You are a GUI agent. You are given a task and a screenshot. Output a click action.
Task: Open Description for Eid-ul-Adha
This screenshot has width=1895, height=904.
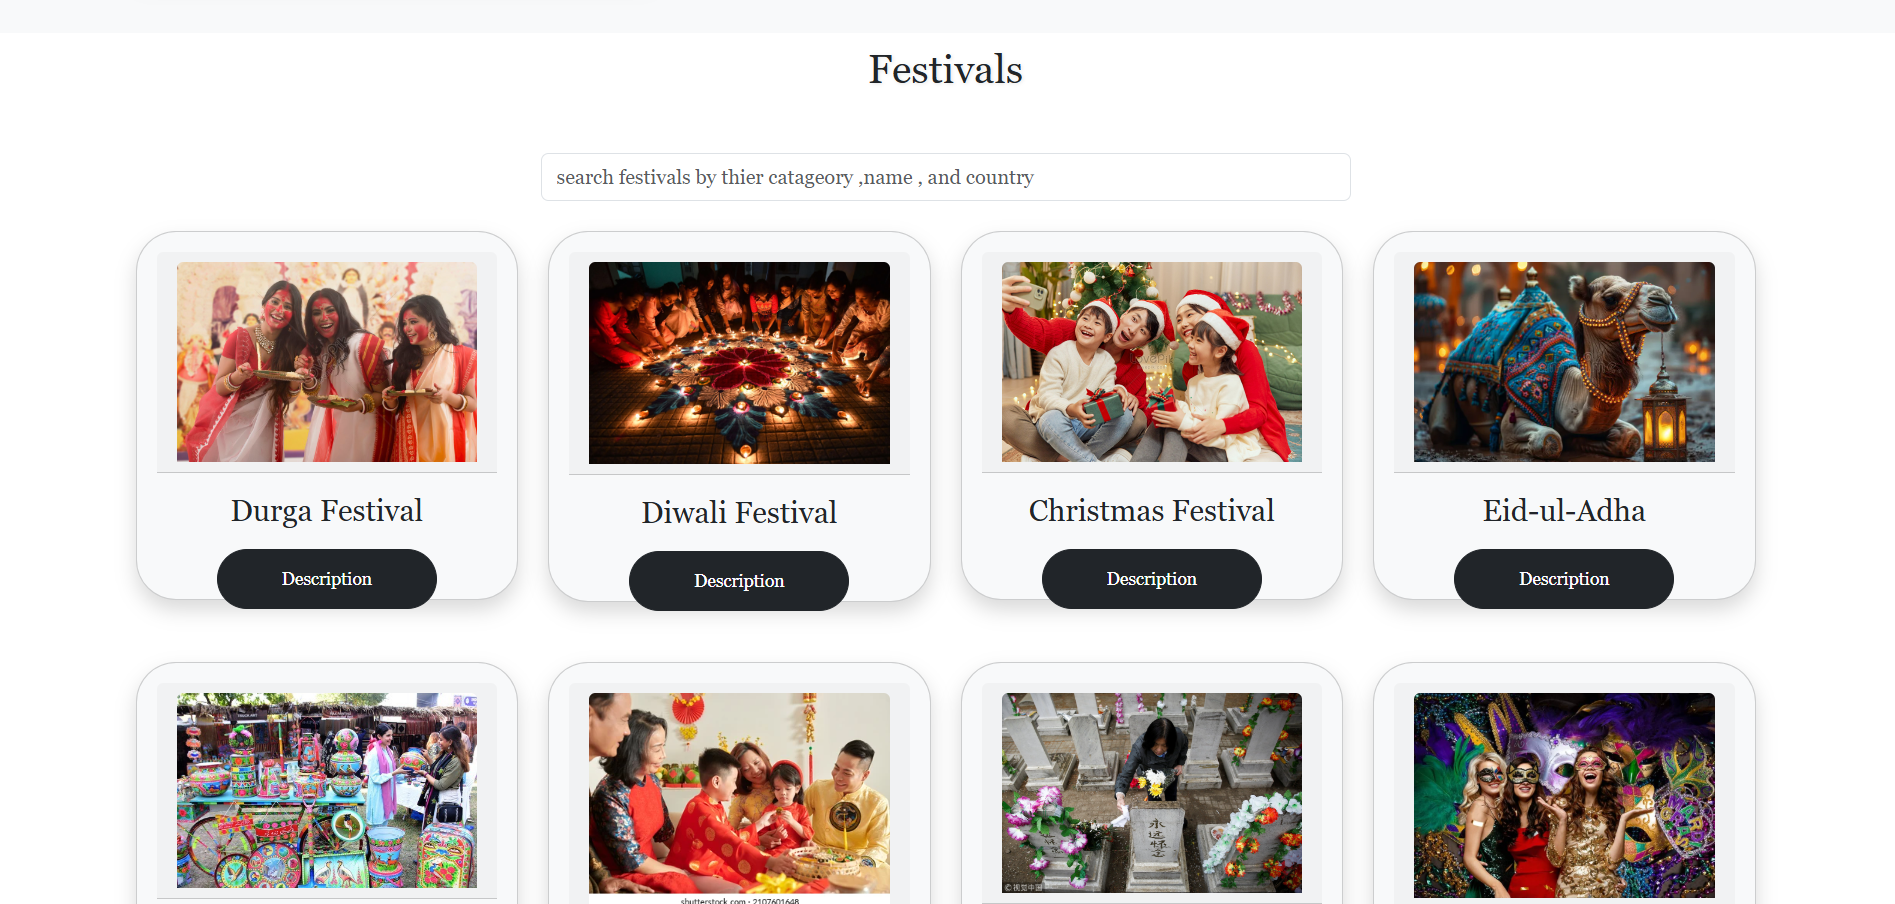tap(1564, 579)
